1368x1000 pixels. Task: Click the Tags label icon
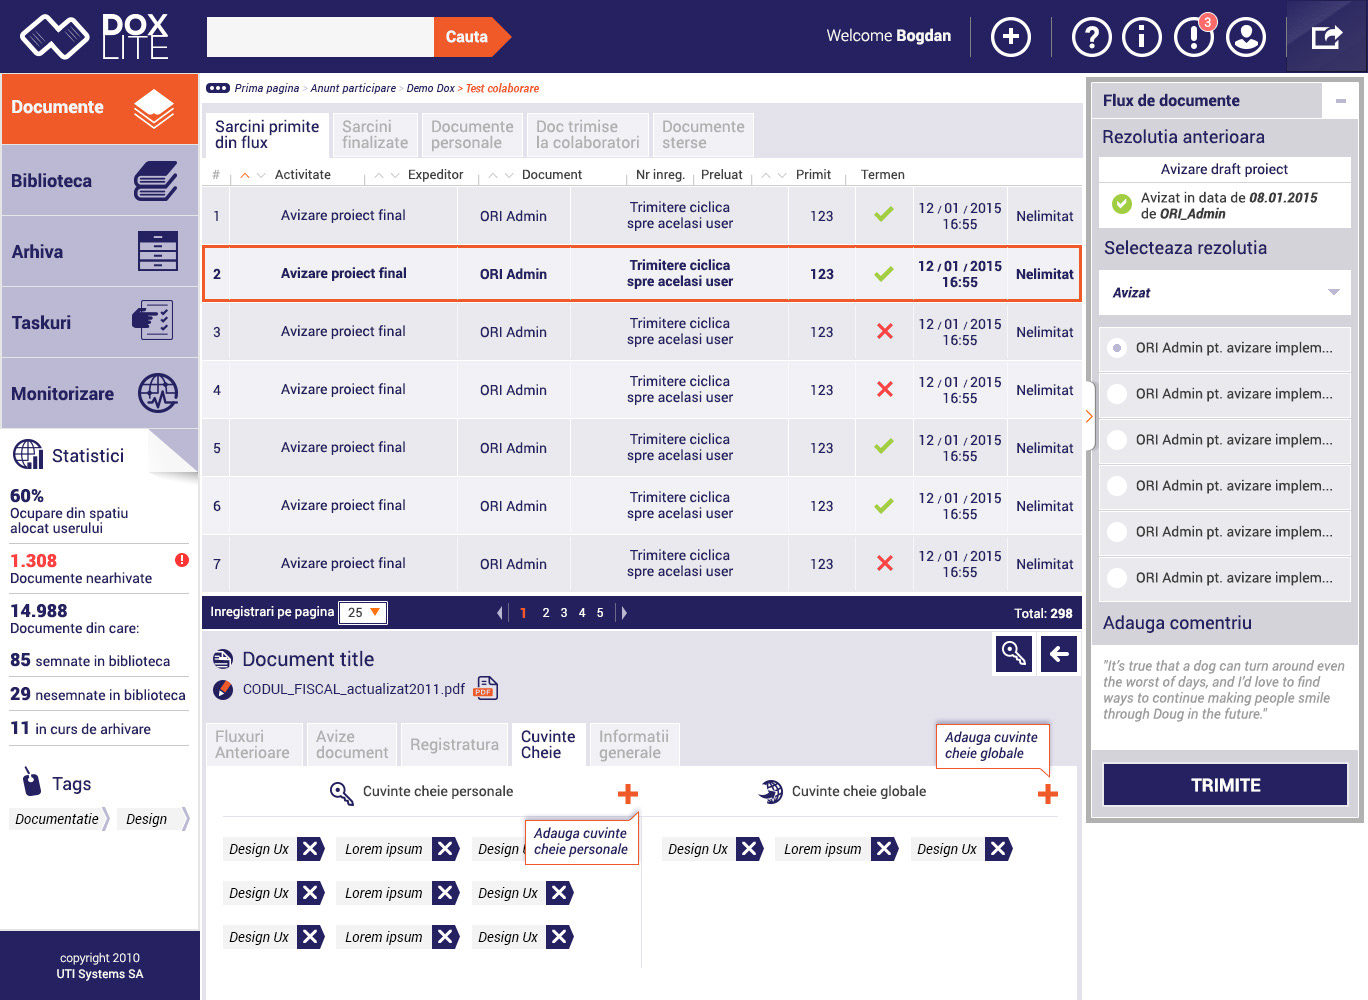[x=32, y=781]
